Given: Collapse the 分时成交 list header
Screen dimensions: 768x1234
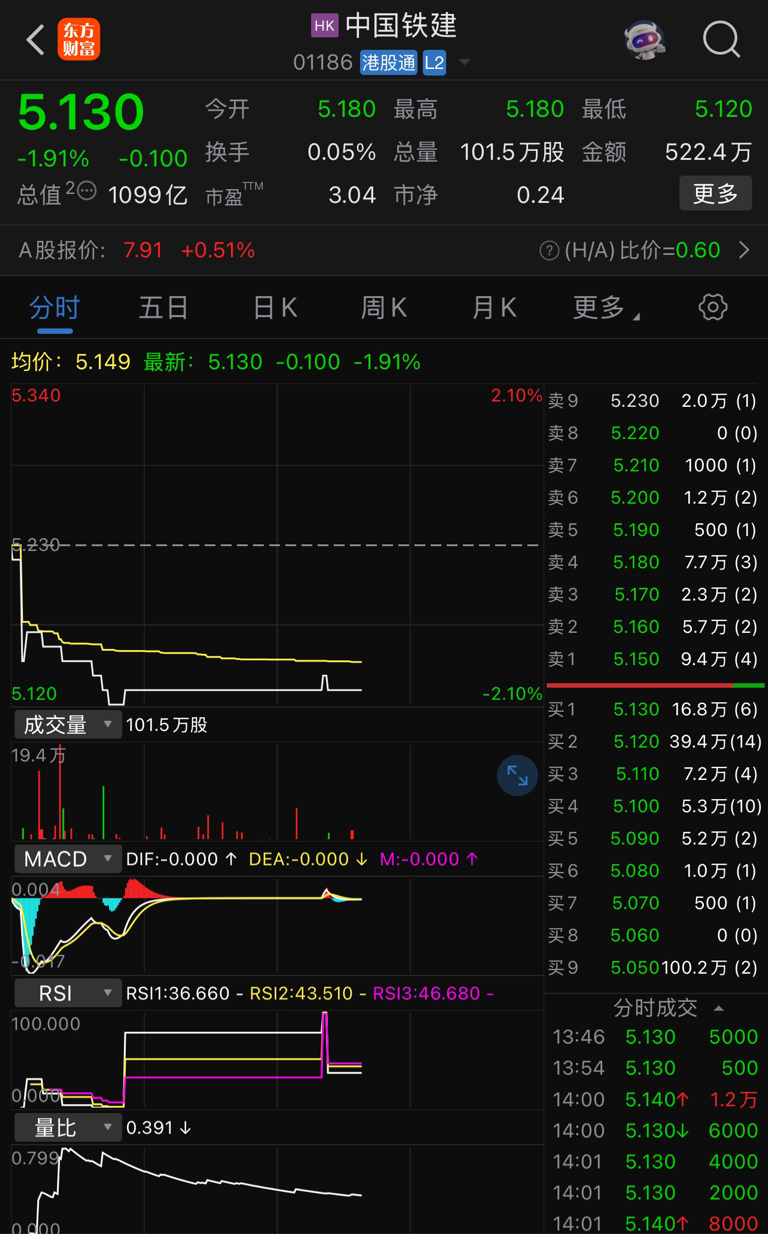Looking at the screenshot, I should click(x=668, y=1008).
